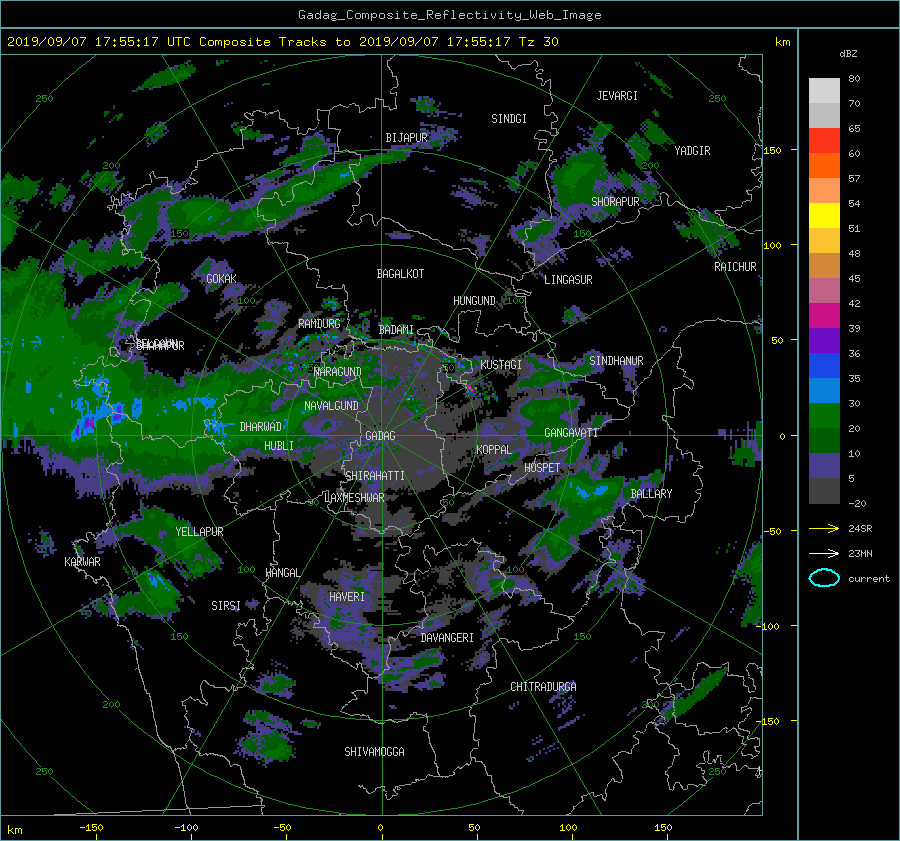
Task: Click the Gadag_Composite_Reflectivity_Web_Image title
Action: tap(449, 15)
